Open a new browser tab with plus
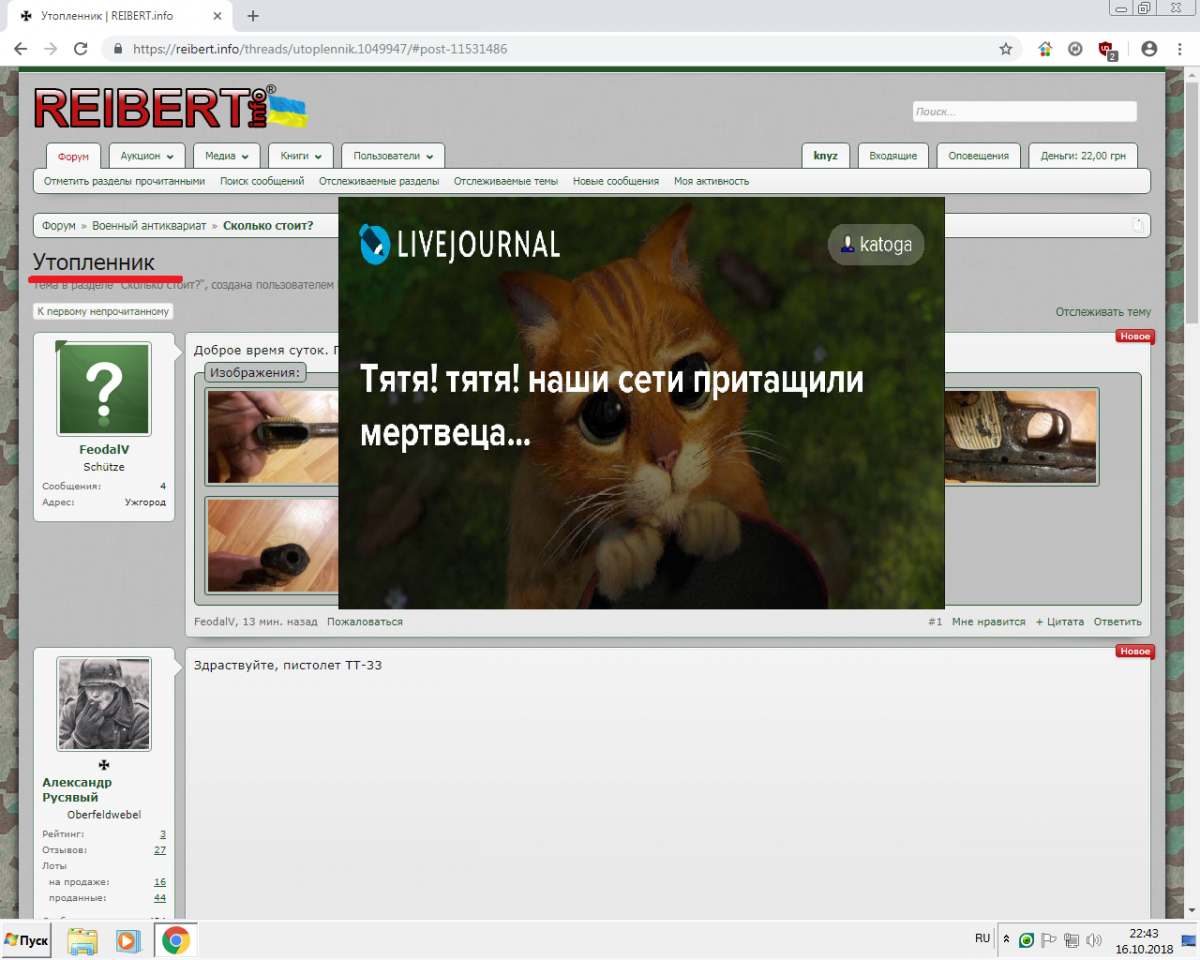1200x960 pixels. [x=253, y=16]
